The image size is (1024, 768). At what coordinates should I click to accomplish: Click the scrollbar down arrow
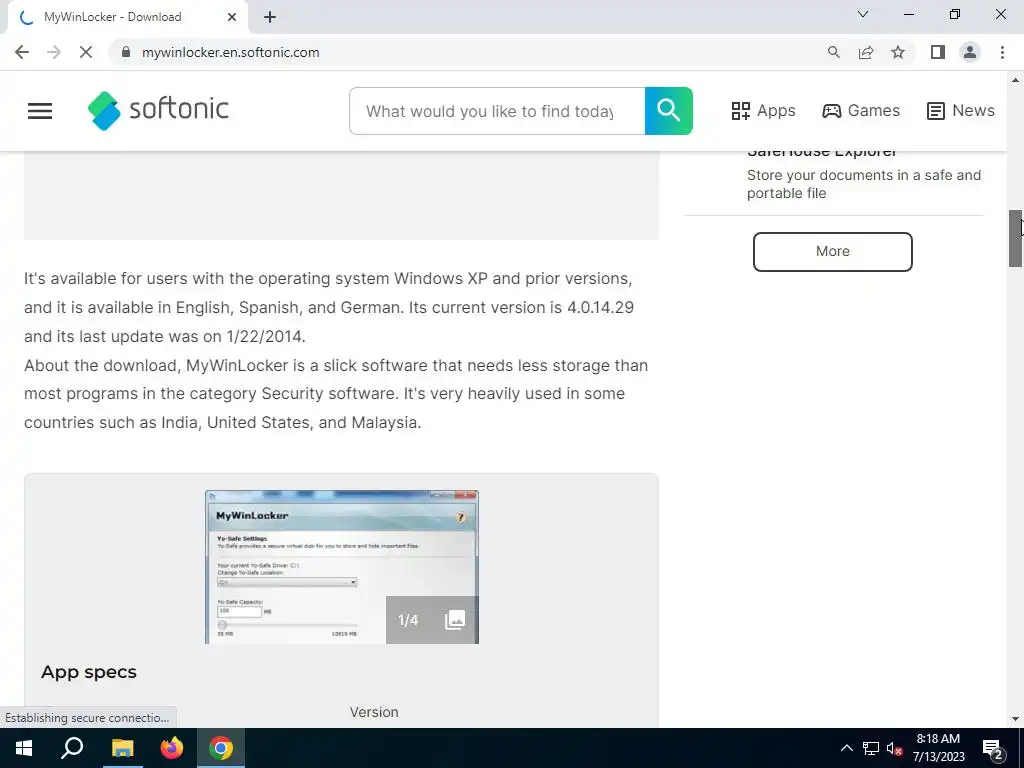click(1015, 720)
